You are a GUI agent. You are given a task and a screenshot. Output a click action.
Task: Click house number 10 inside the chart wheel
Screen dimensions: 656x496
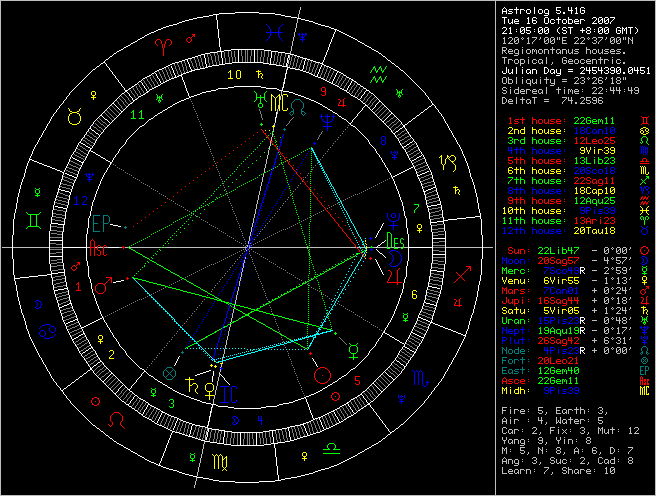click(233, 74)
